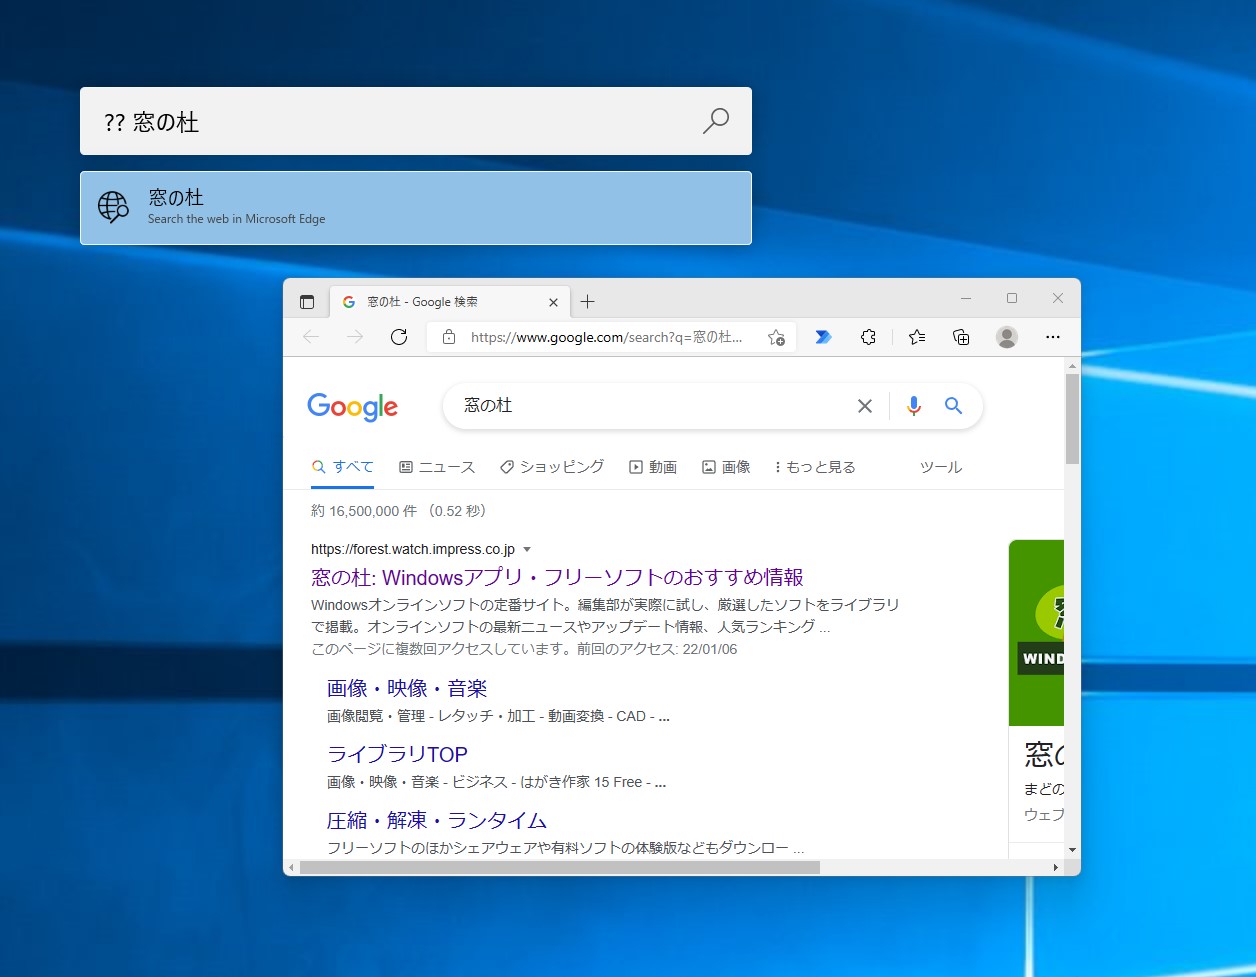The width and height of the screenshot is (1256, 977).
Task: Switch to ニュース results tab
Action: [437, 467]
